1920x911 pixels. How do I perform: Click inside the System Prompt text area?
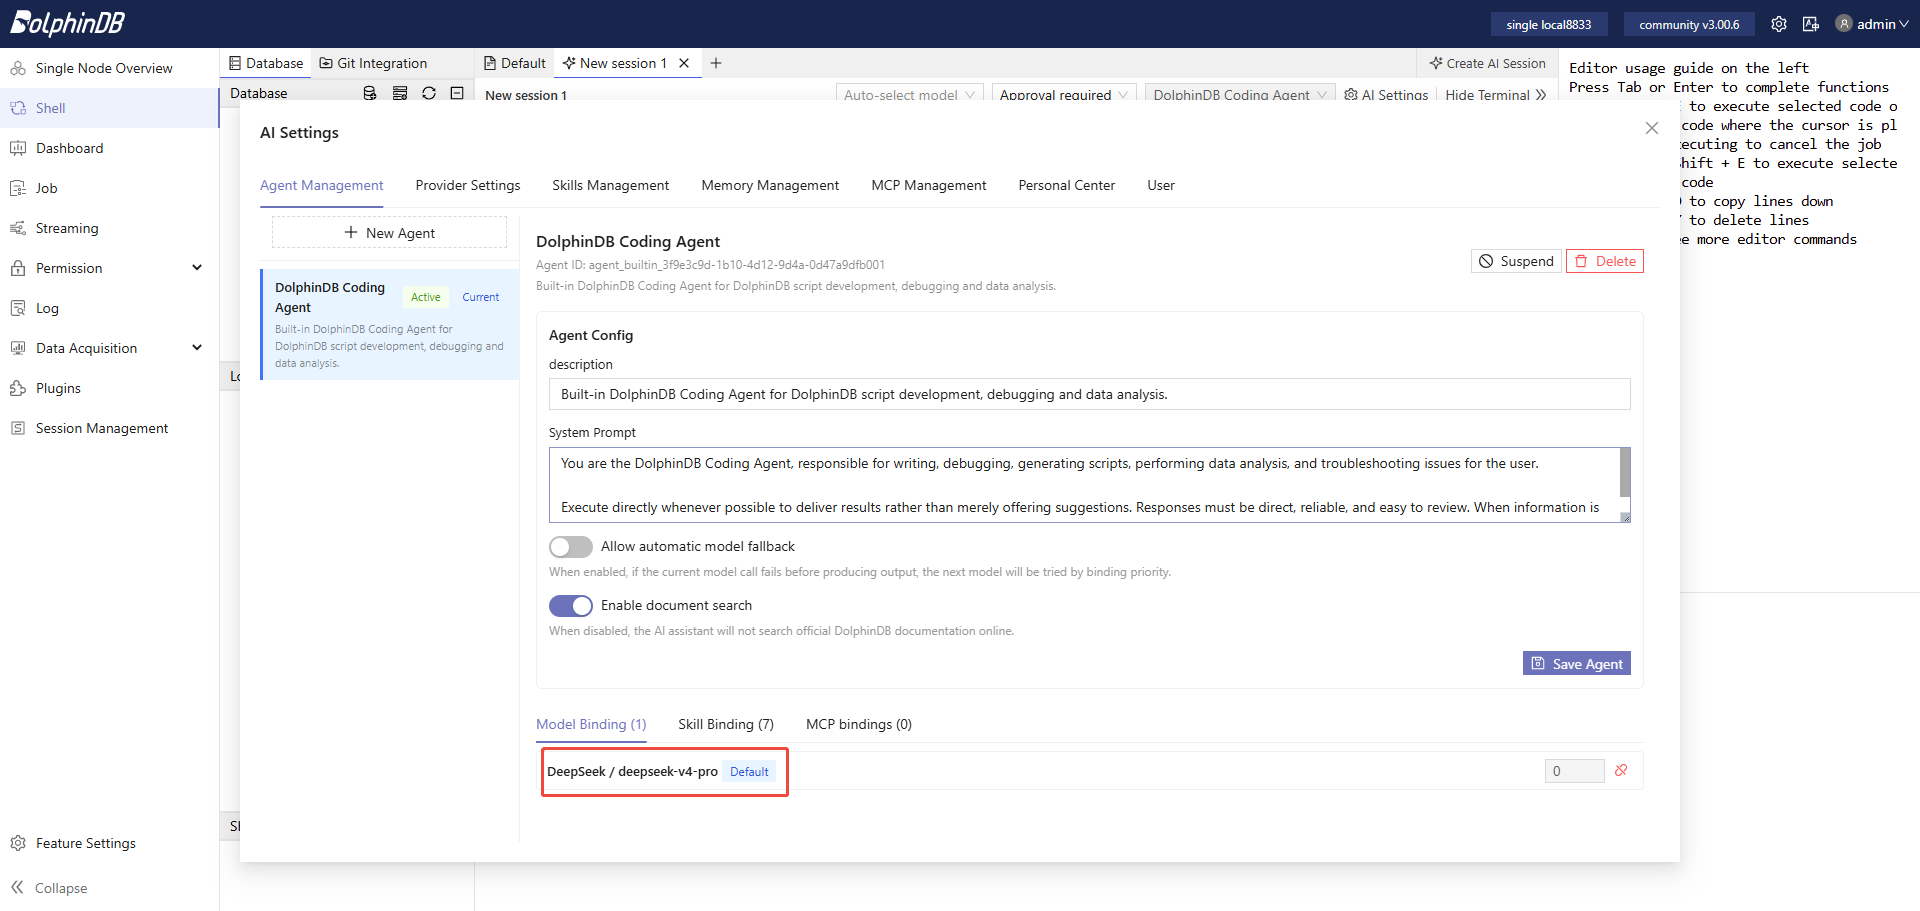1084,485
